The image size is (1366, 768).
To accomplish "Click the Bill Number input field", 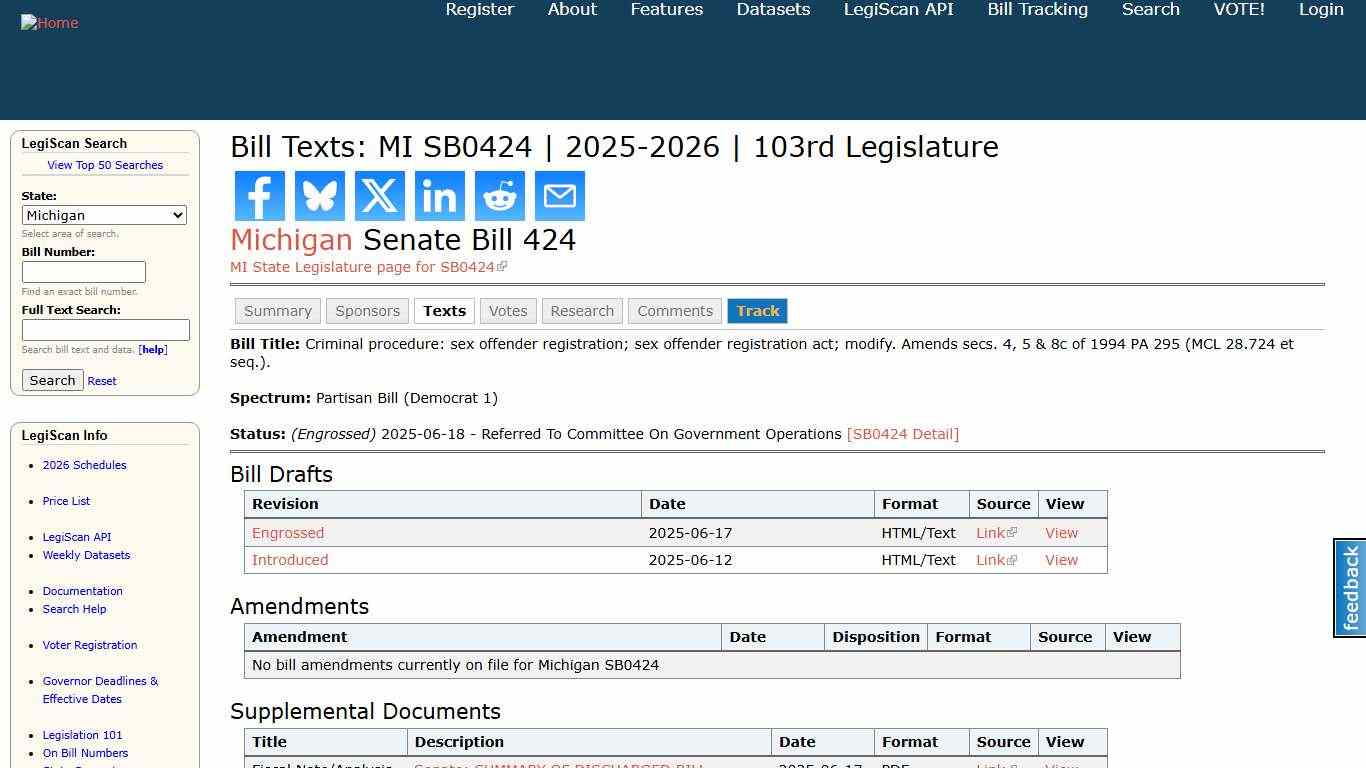I will point(83,271).
